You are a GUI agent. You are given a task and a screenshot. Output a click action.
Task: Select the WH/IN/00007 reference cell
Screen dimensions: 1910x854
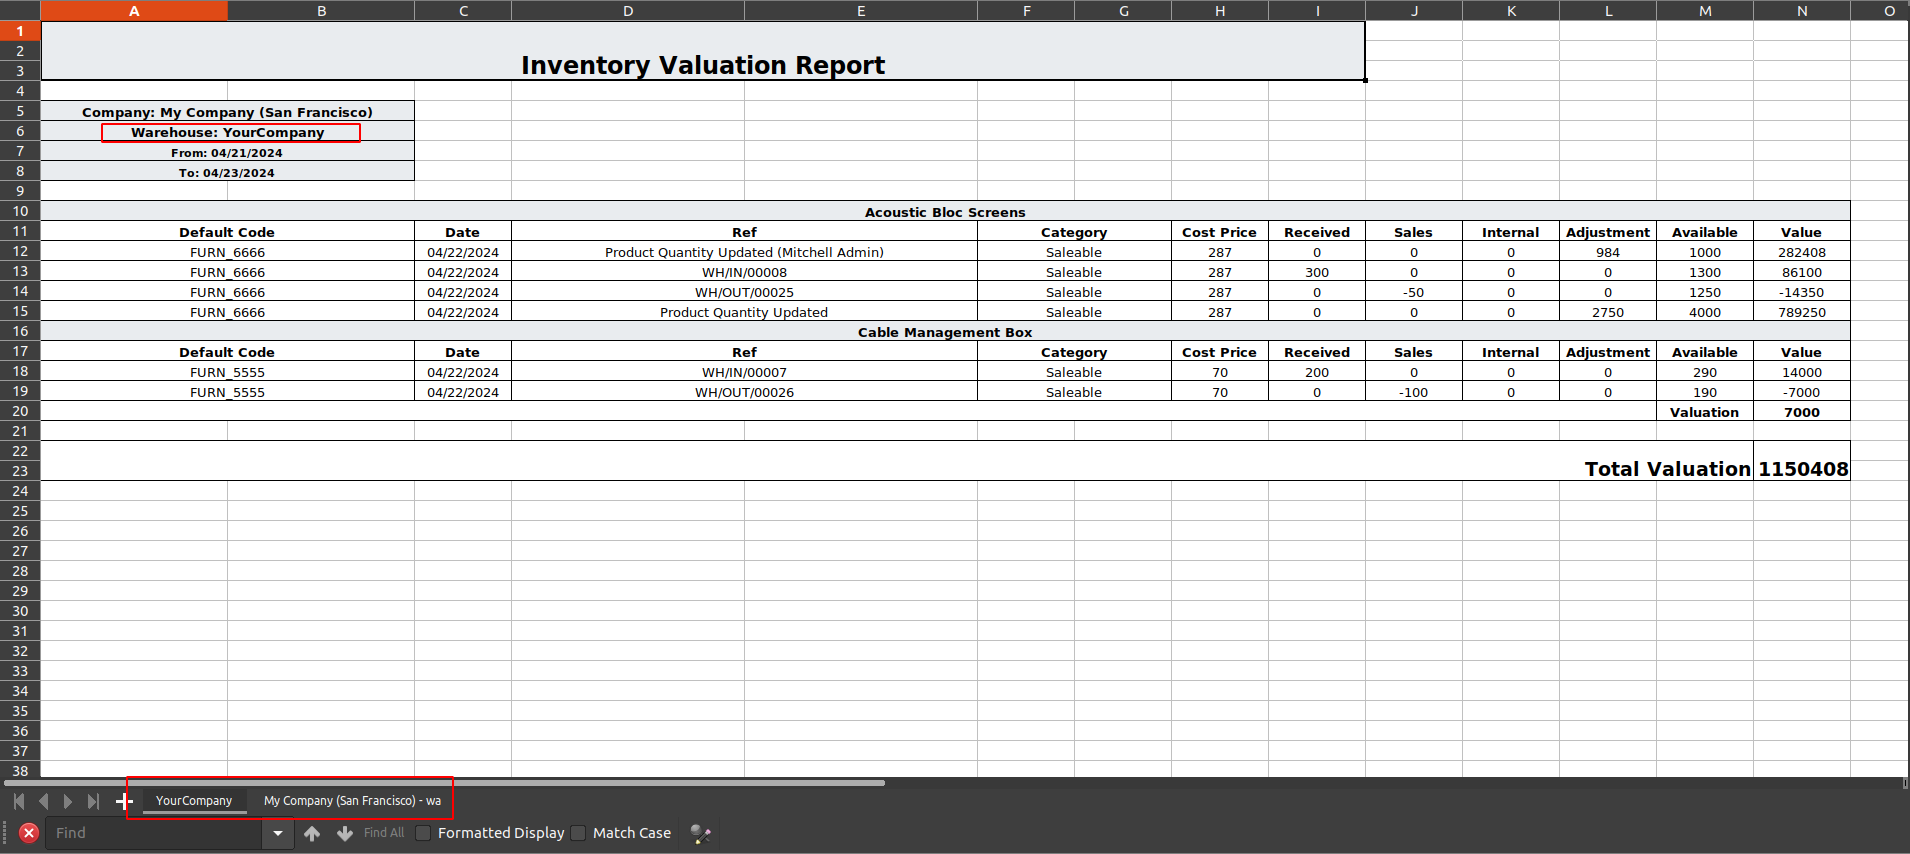(744, 372)
